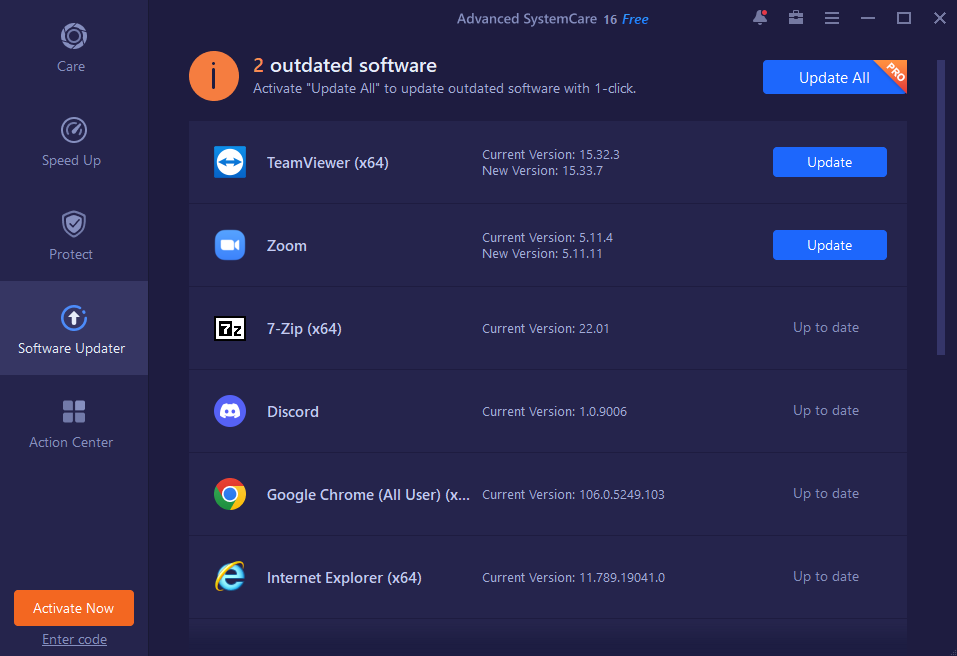Open the Protect shield icon
Image resolution: width=957 pixels, height=656 pixels.
click(x=74, y=224)
